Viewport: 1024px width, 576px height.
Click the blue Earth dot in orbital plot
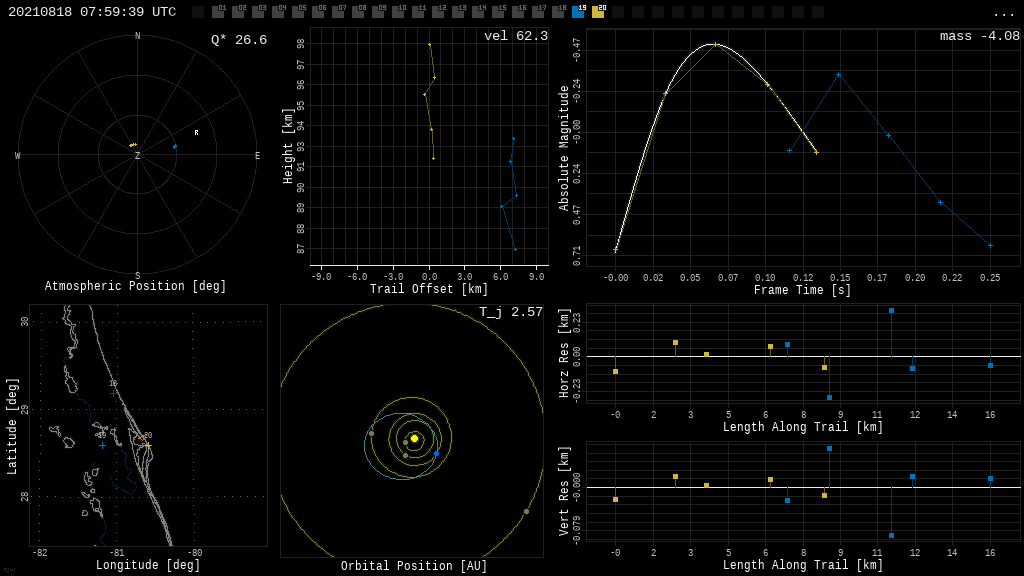click(436, 453)
